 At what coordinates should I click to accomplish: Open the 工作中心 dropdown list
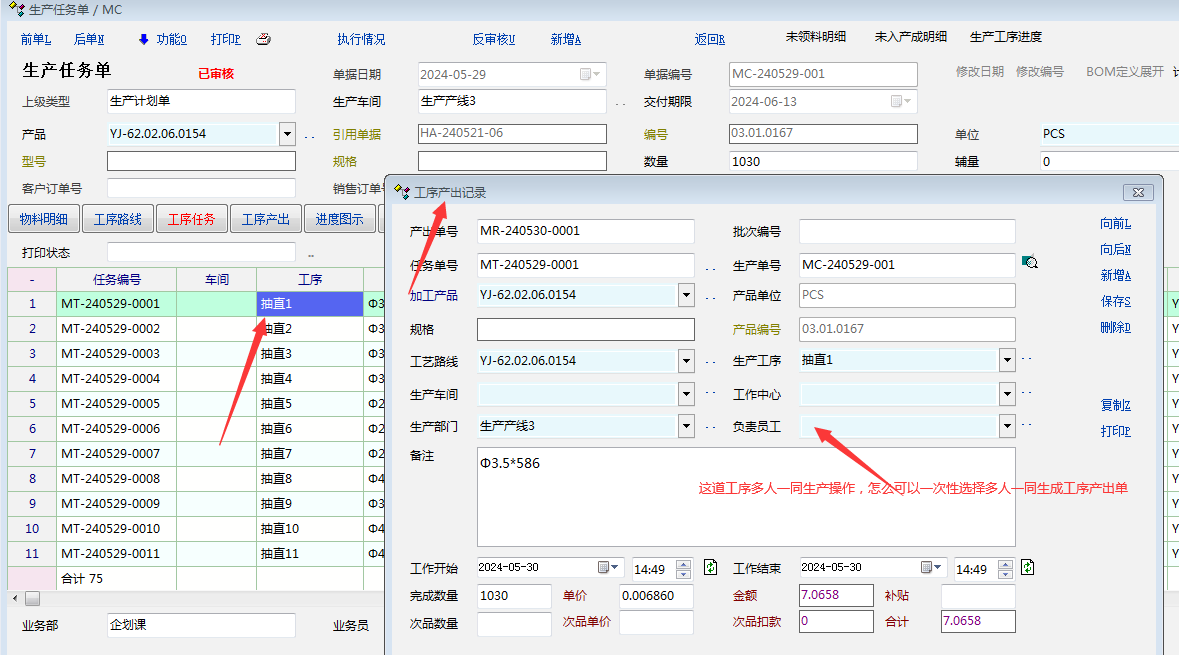1007,394
